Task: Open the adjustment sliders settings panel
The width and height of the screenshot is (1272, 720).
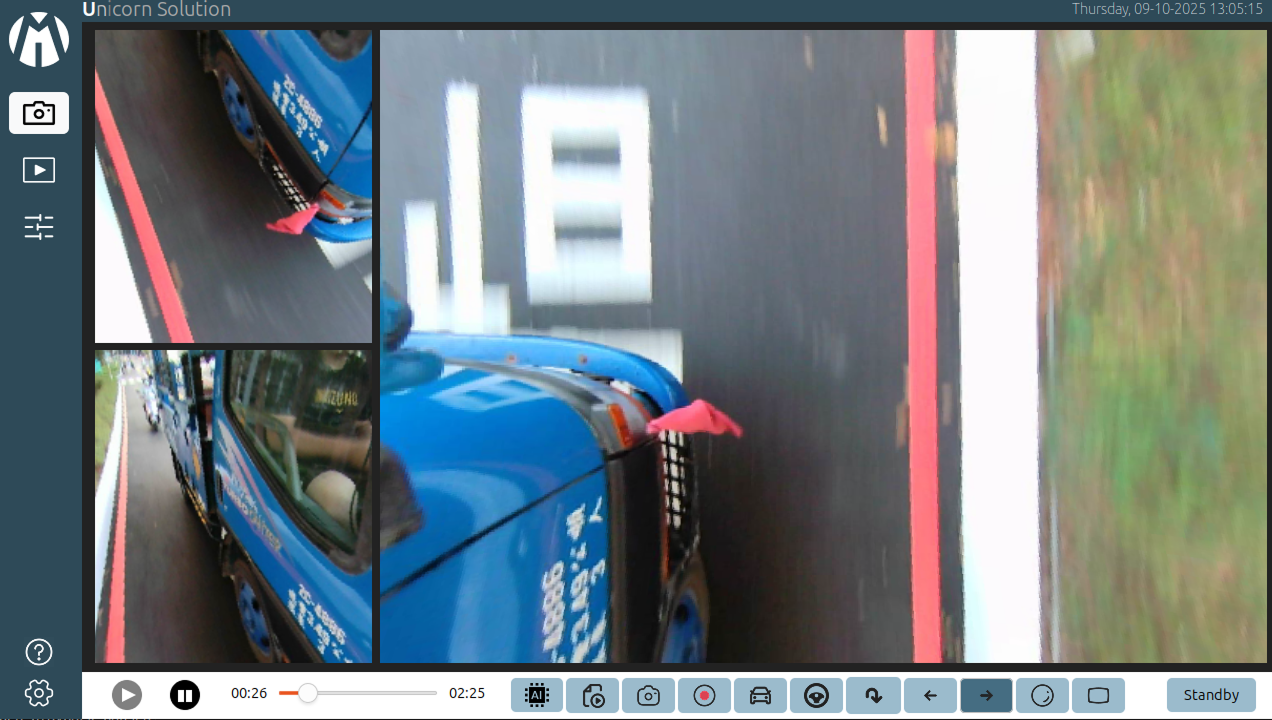Action: point(39,227)
